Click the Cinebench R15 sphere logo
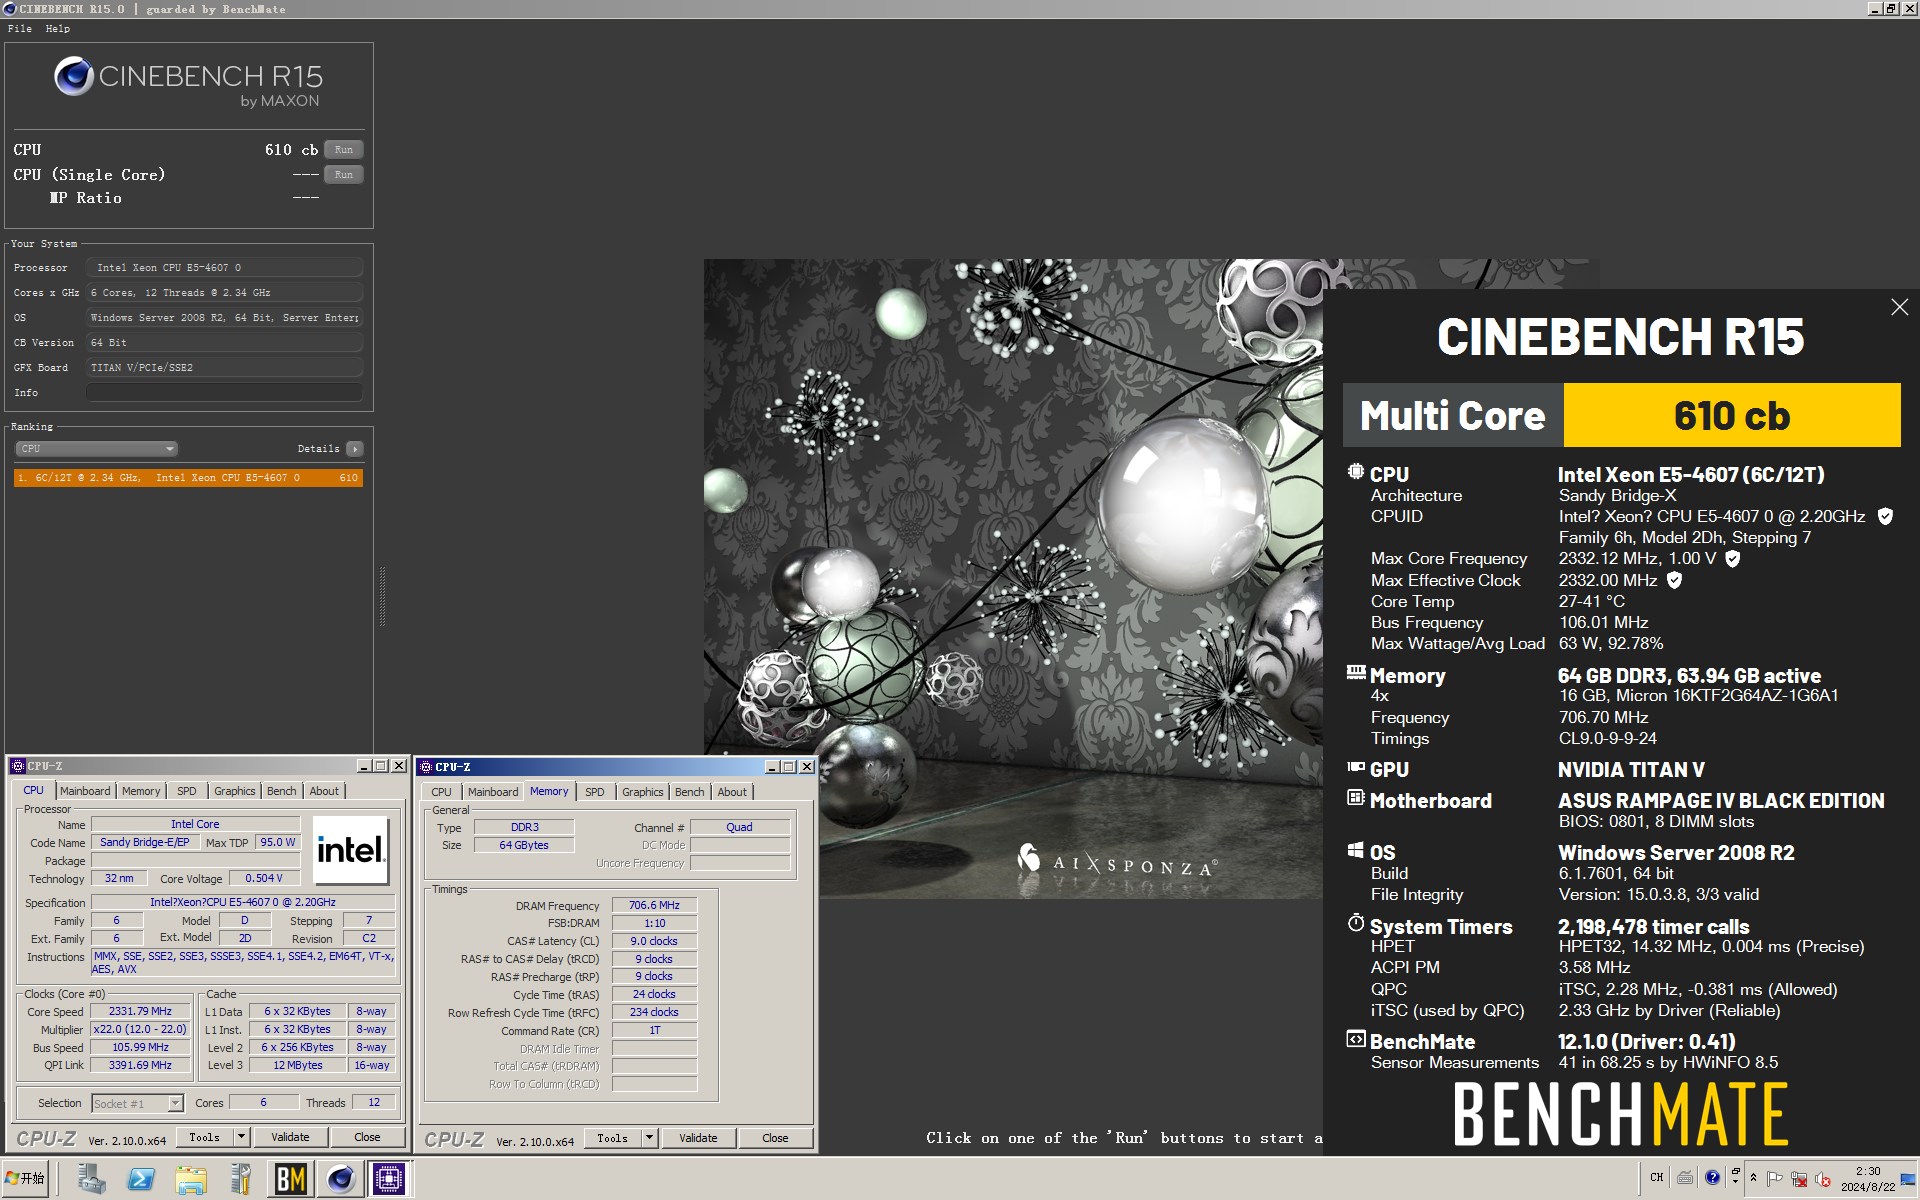Image resolution: width=1920 pixels, height=1200 pixels. tap(73, 76)
